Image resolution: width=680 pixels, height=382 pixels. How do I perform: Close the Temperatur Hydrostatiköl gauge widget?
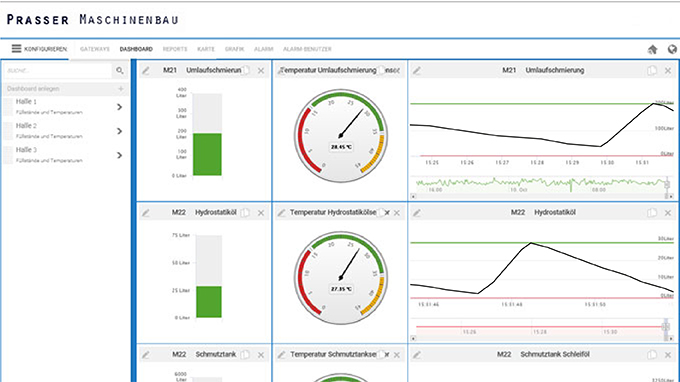397,212
